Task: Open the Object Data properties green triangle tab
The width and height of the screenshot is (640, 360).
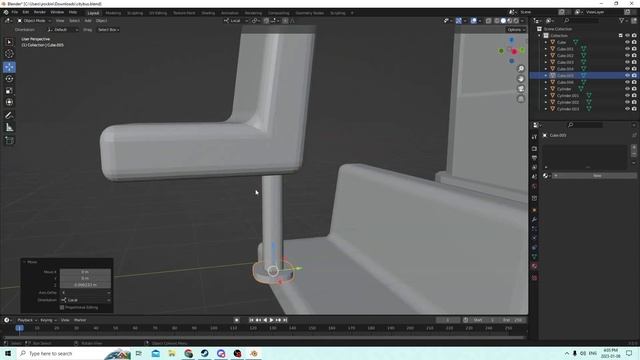Action: (x=534, y=257)
